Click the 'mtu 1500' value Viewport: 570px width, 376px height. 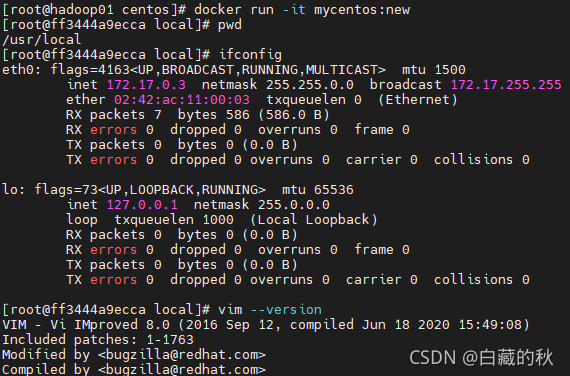434,70
